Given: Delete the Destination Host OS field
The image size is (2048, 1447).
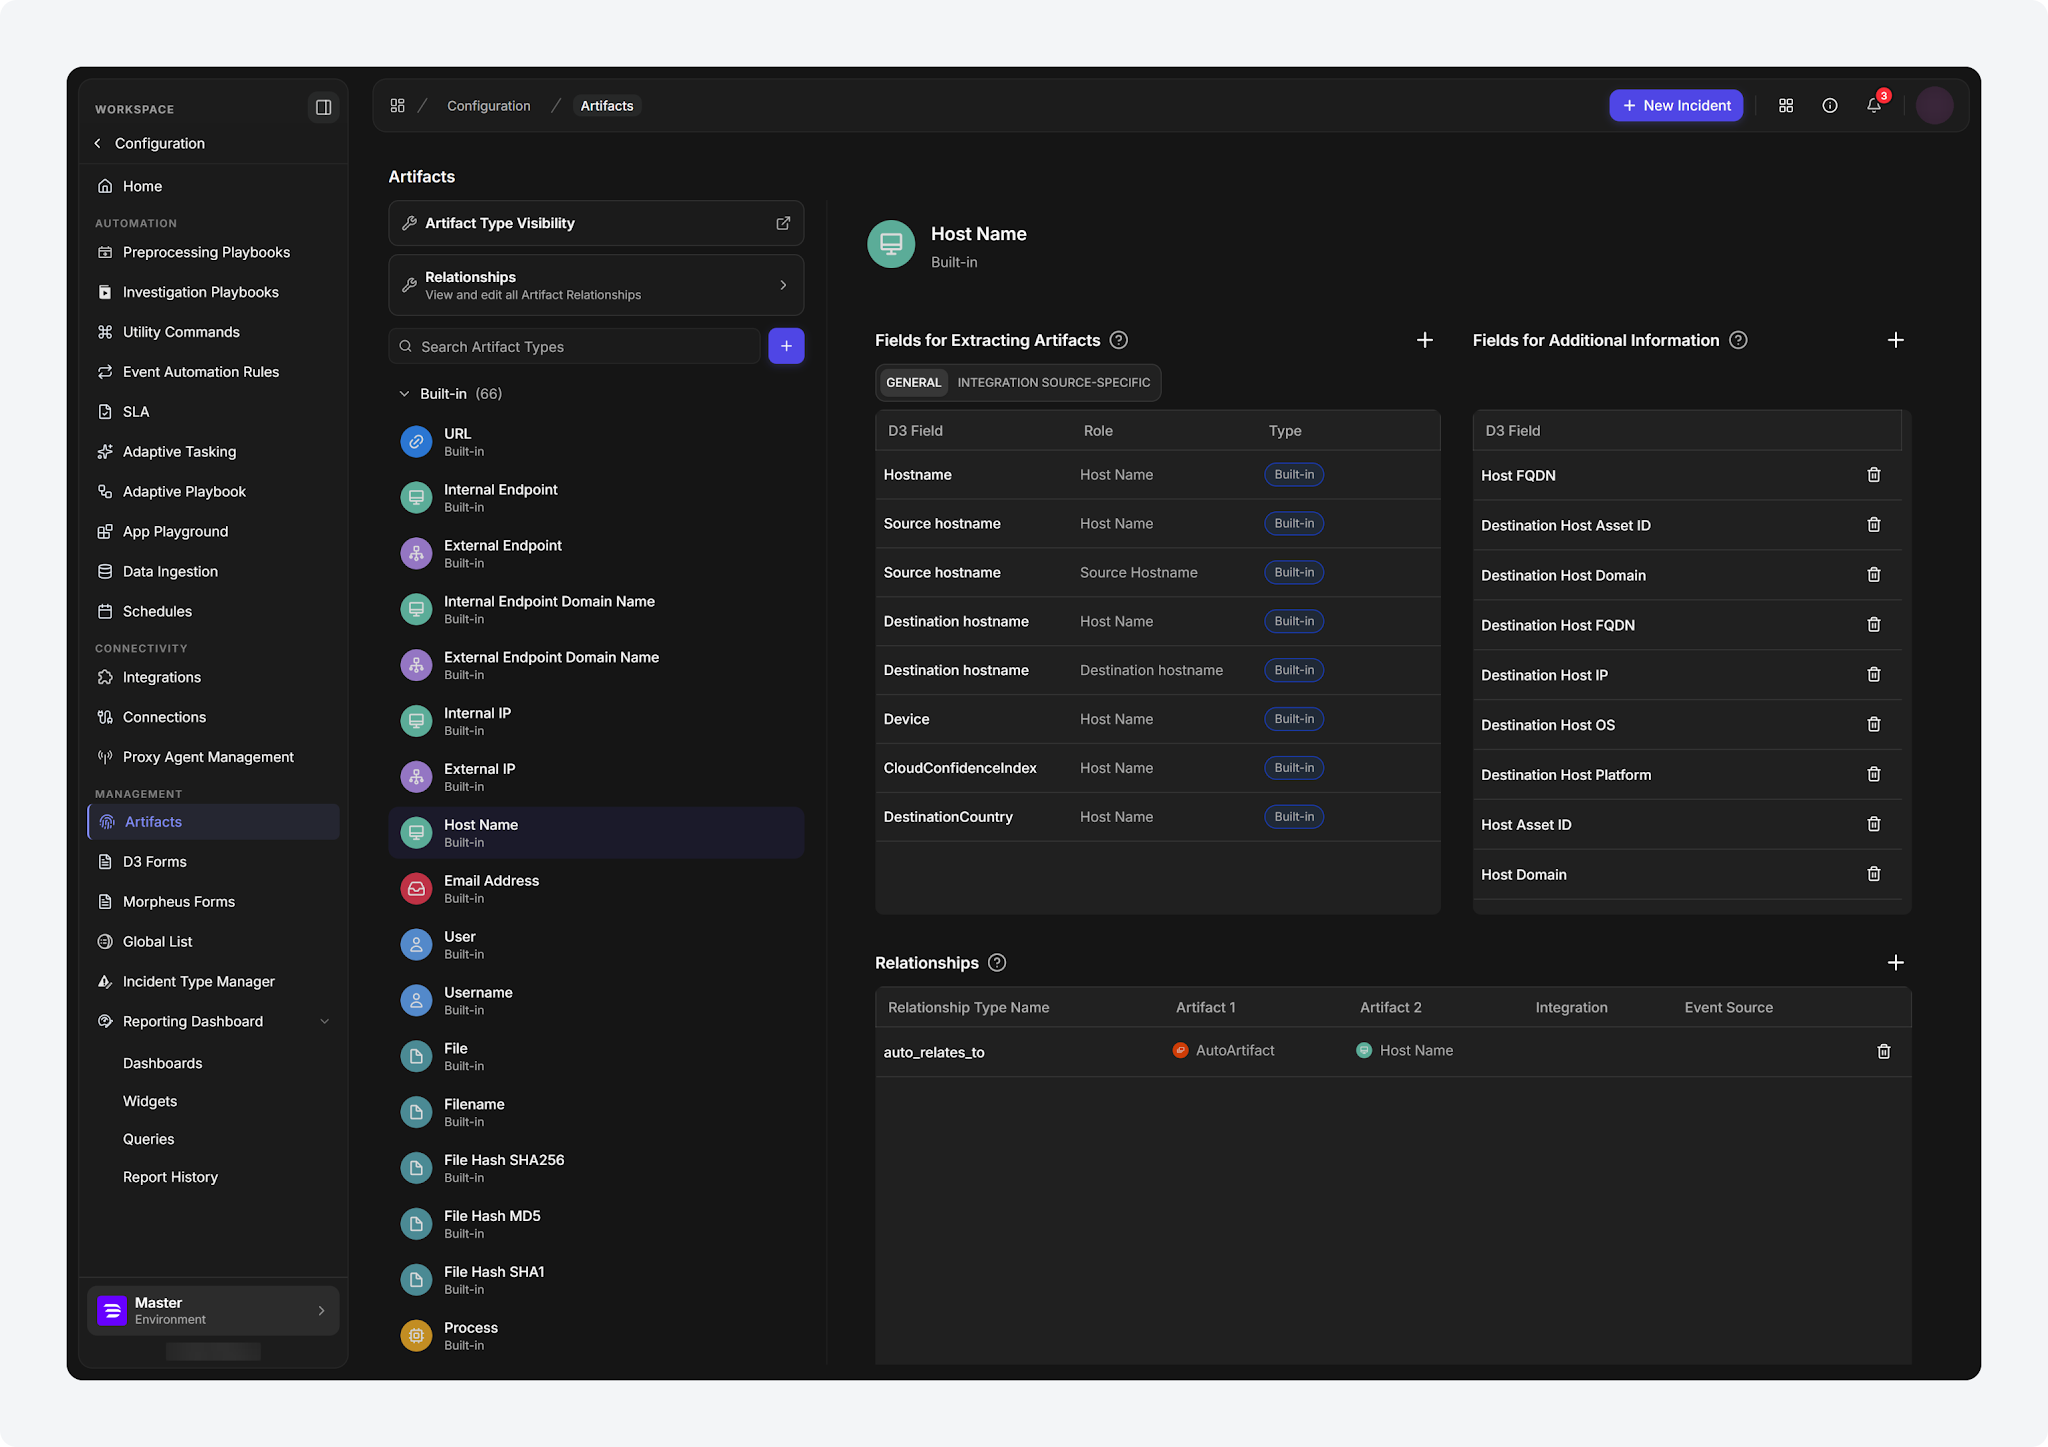Looking at the screenshot, I should (1874, 725).
